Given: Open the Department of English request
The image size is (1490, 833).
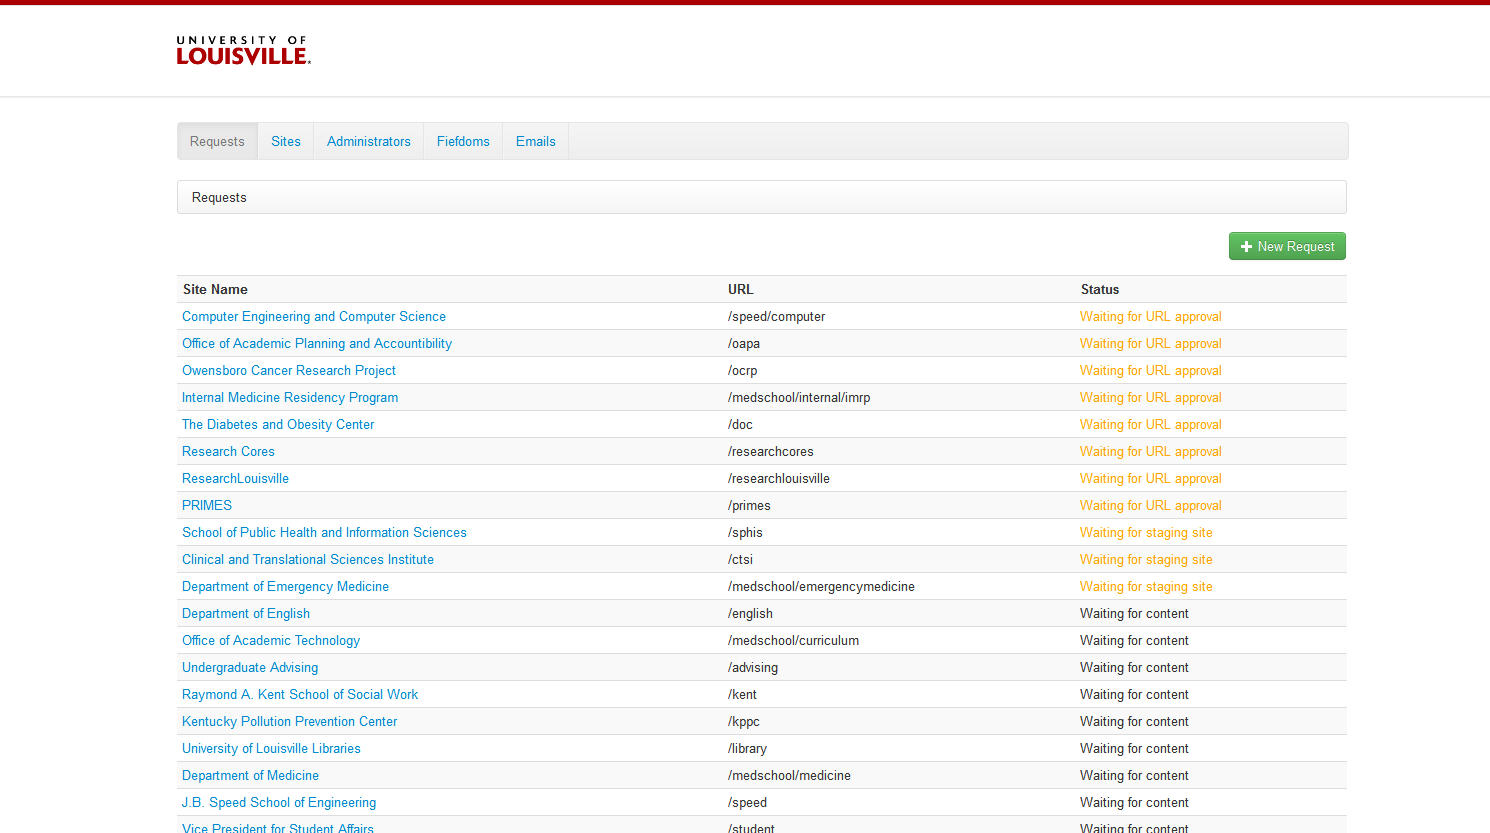Looking at the screenshot, I should coord(246,613).
